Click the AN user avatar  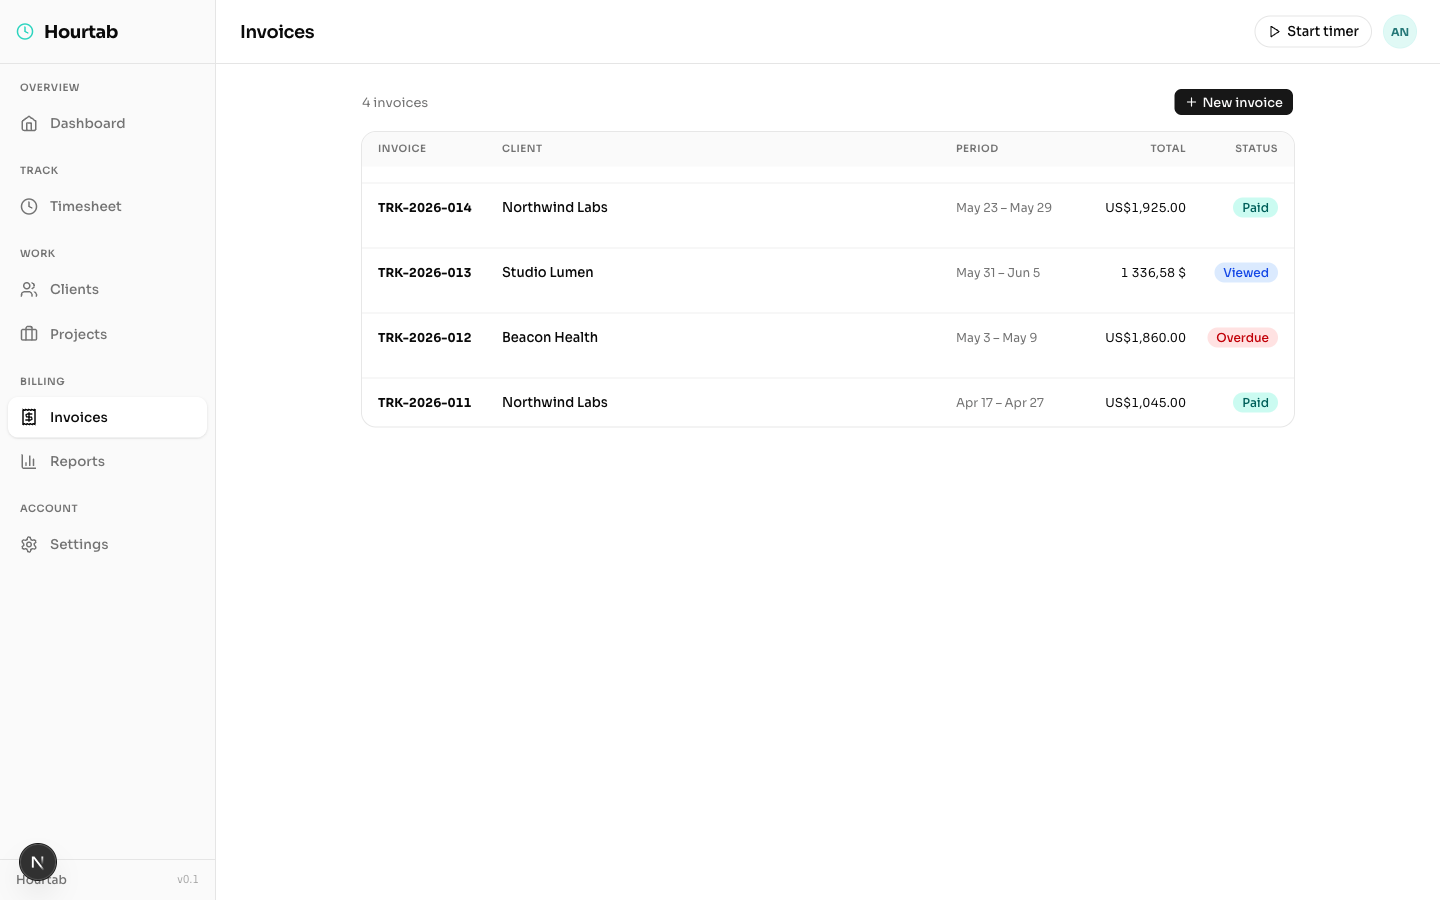(1400, 32)
